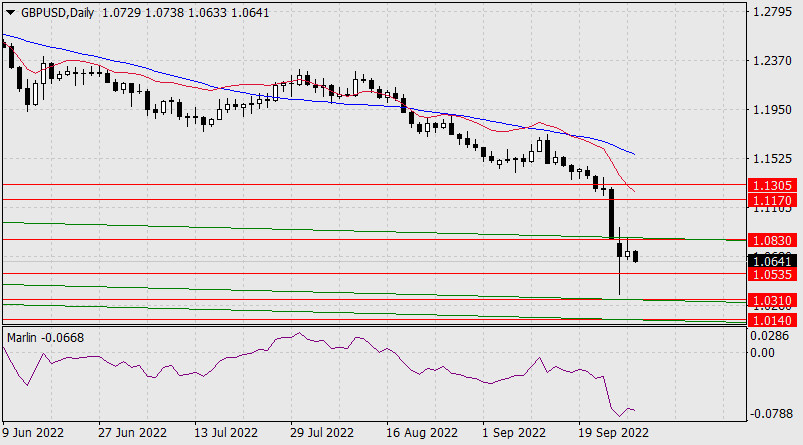Click the 1.0310 red price level label
The image size is (803, 445).
(x=772, y=301)
